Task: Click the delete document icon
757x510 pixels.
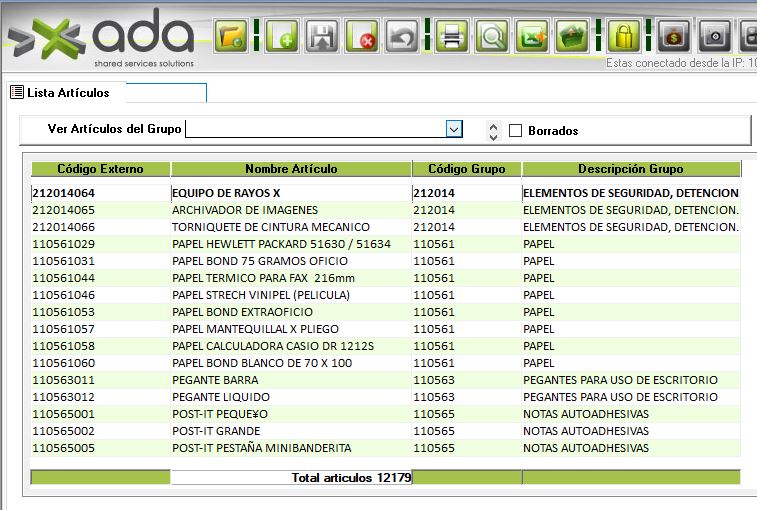Action: 362,37
